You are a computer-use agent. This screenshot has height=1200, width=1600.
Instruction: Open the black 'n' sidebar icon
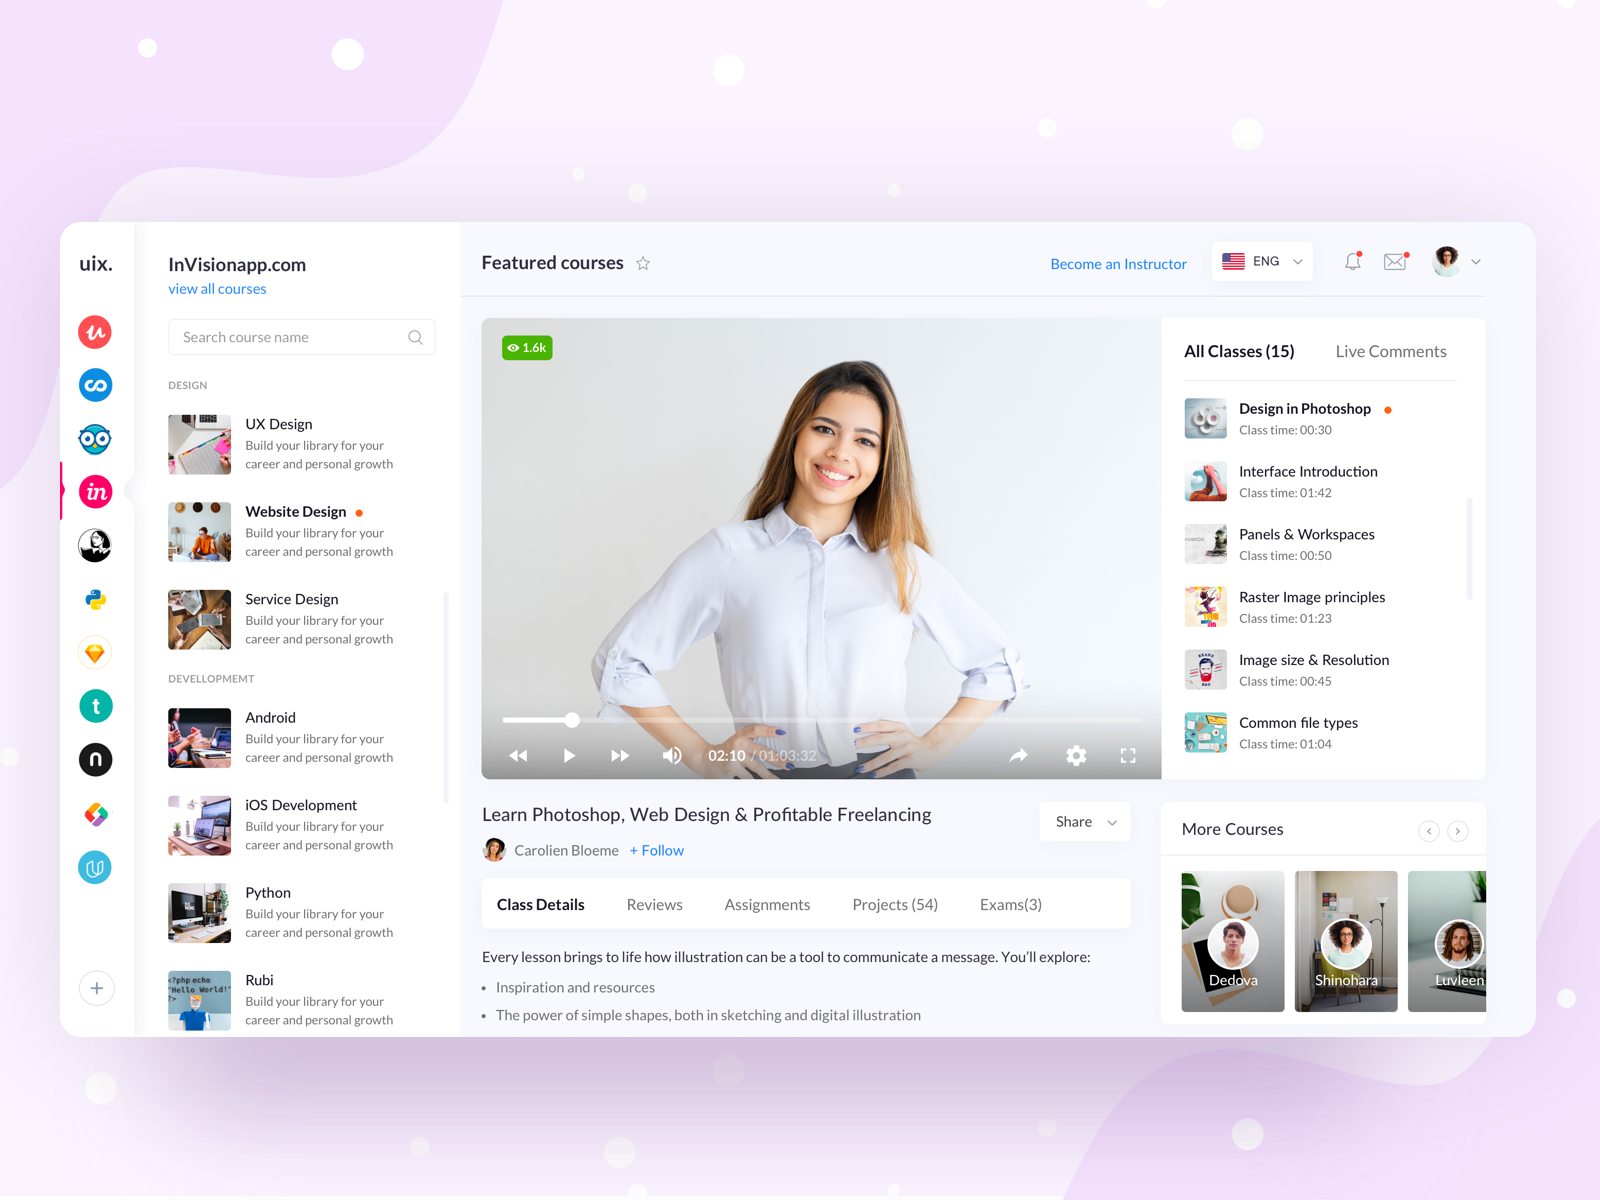(95, 760)
